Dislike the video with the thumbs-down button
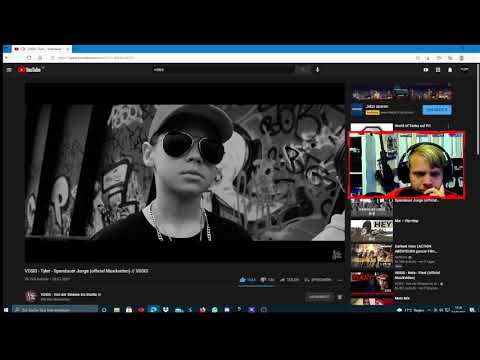 (268, 280)
